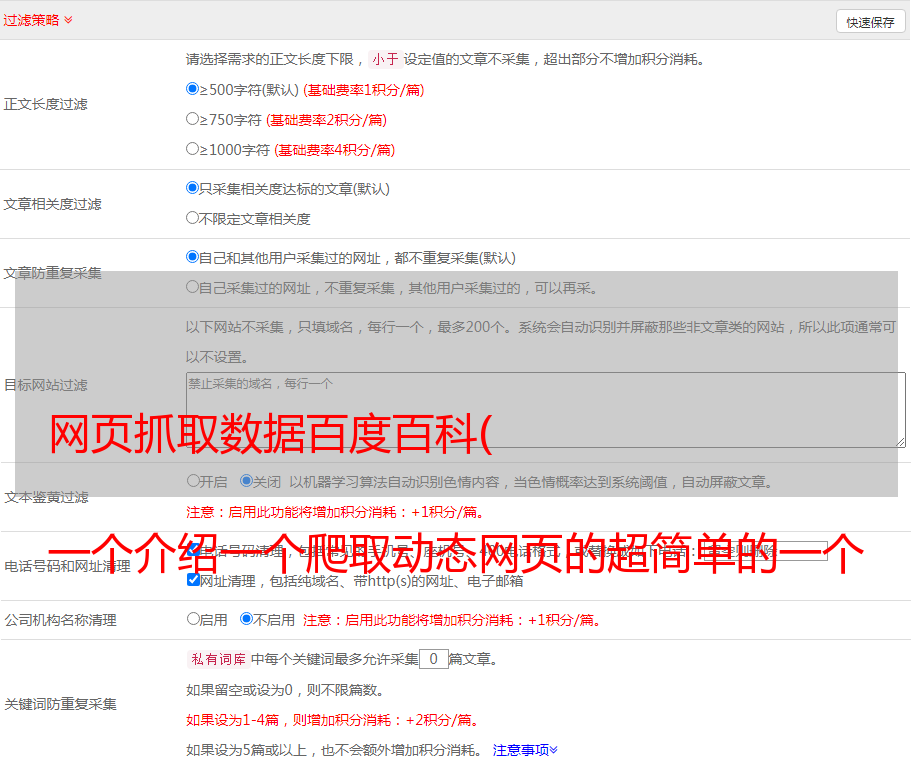This screenshot has height=768, width=912.
Task: Collapse the 过滤策略 section header
Action: coord(38,20)
